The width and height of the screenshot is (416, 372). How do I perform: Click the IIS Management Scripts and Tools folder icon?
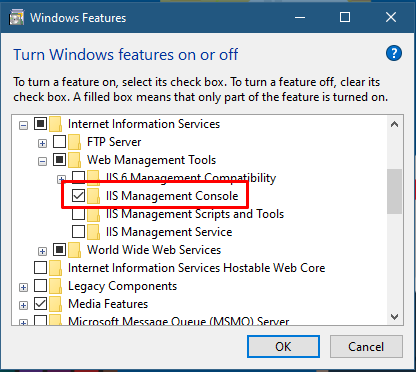click(x=94, y=214)
